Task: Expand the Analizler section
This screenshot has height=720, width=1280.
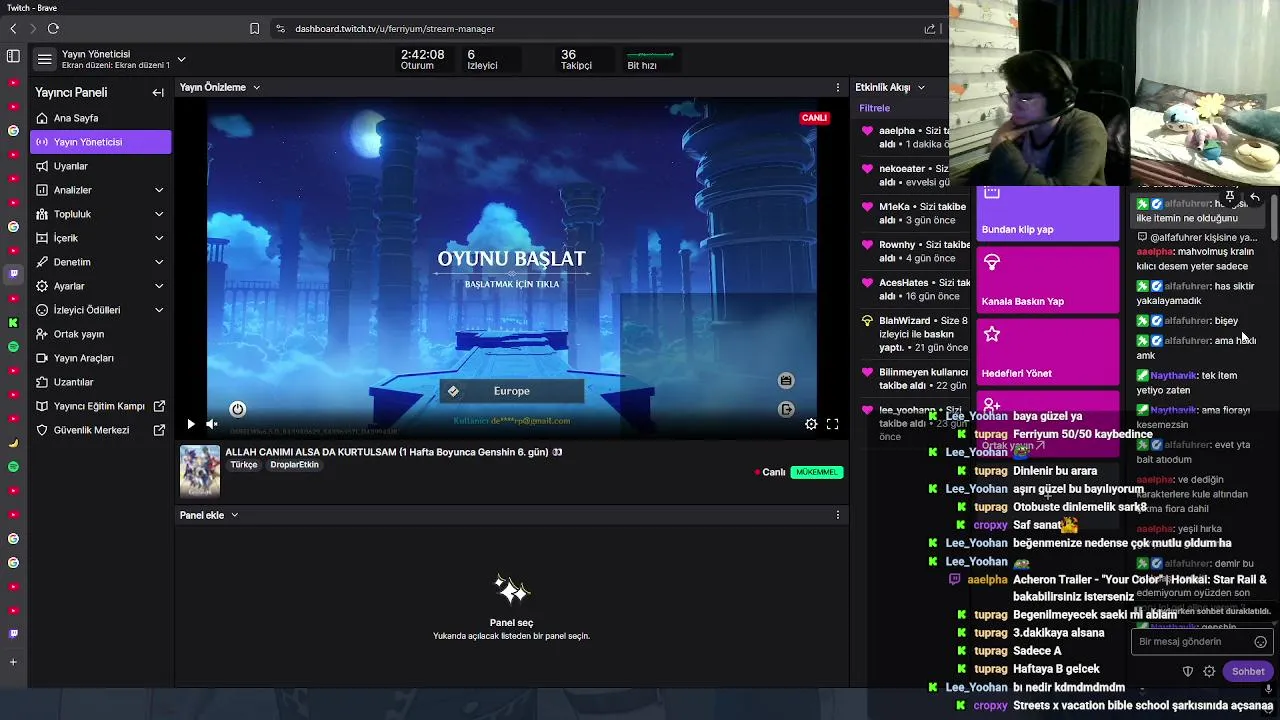Action: pos(100,190)
